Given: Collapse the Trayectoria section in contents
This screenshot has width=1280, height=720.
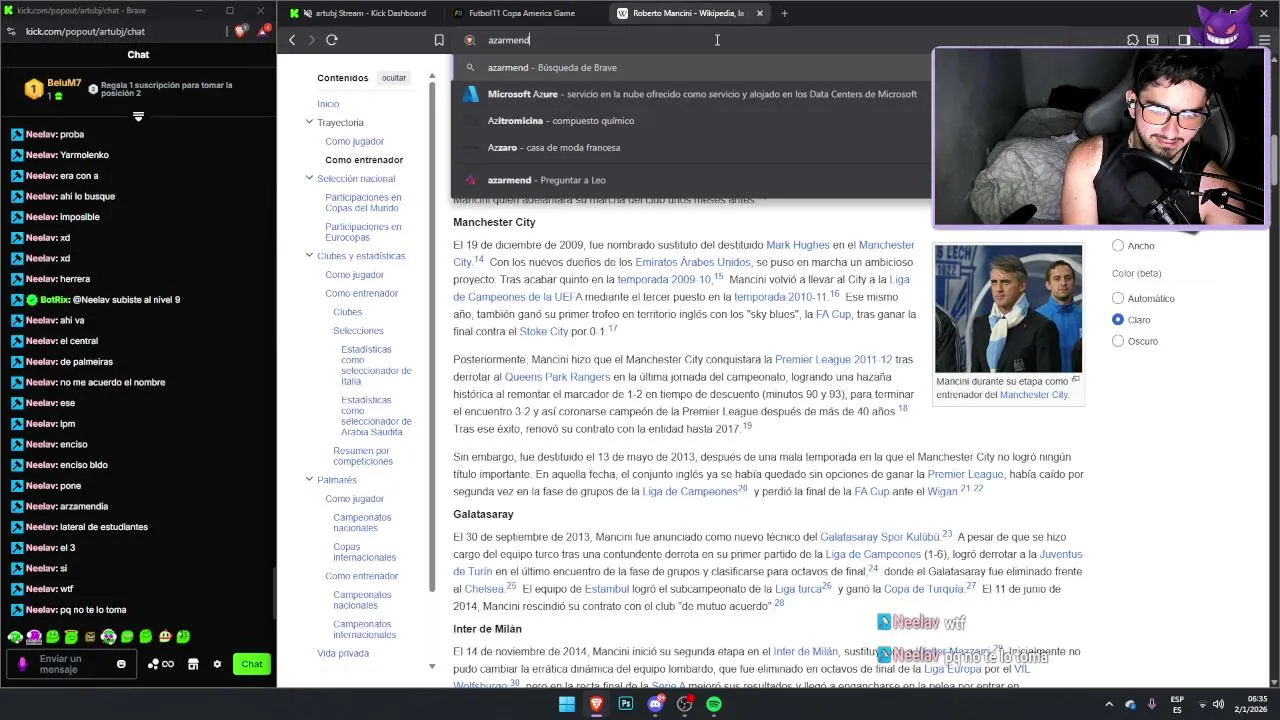Looking at the screenshot, I should pyautogui.click(x=309, y=122).
